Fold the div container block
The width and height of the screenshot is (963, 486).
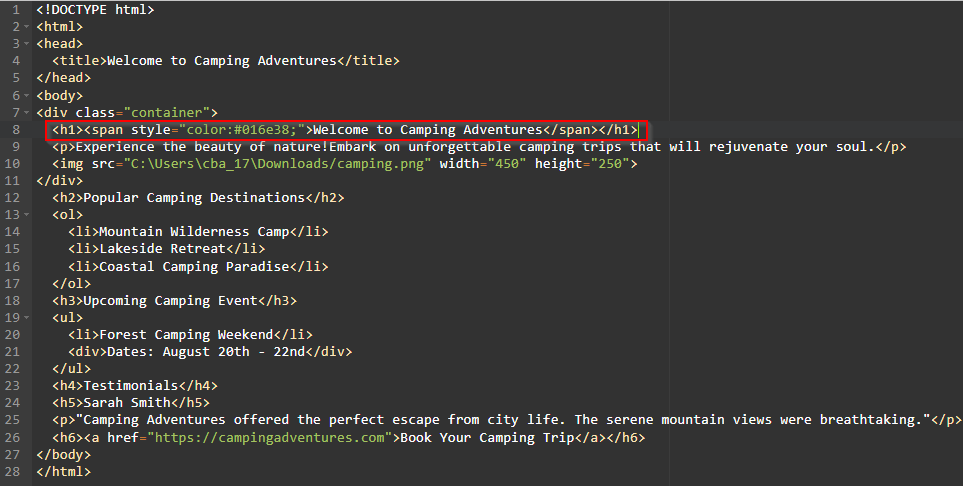coord(26,113)
